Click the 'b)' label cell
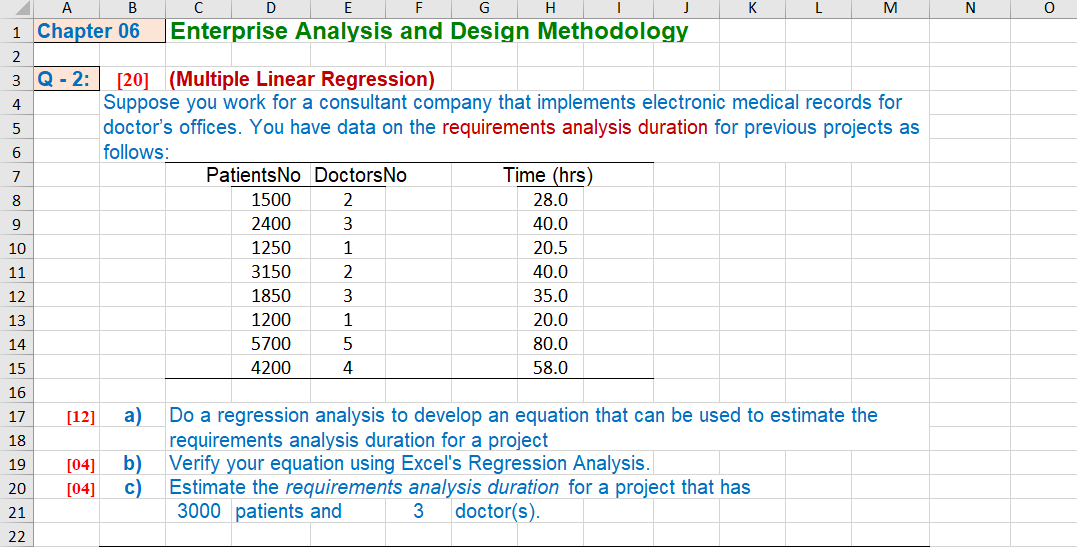Screen dimensions: 1077x547 pyautogui.click(x=133, y=464)
